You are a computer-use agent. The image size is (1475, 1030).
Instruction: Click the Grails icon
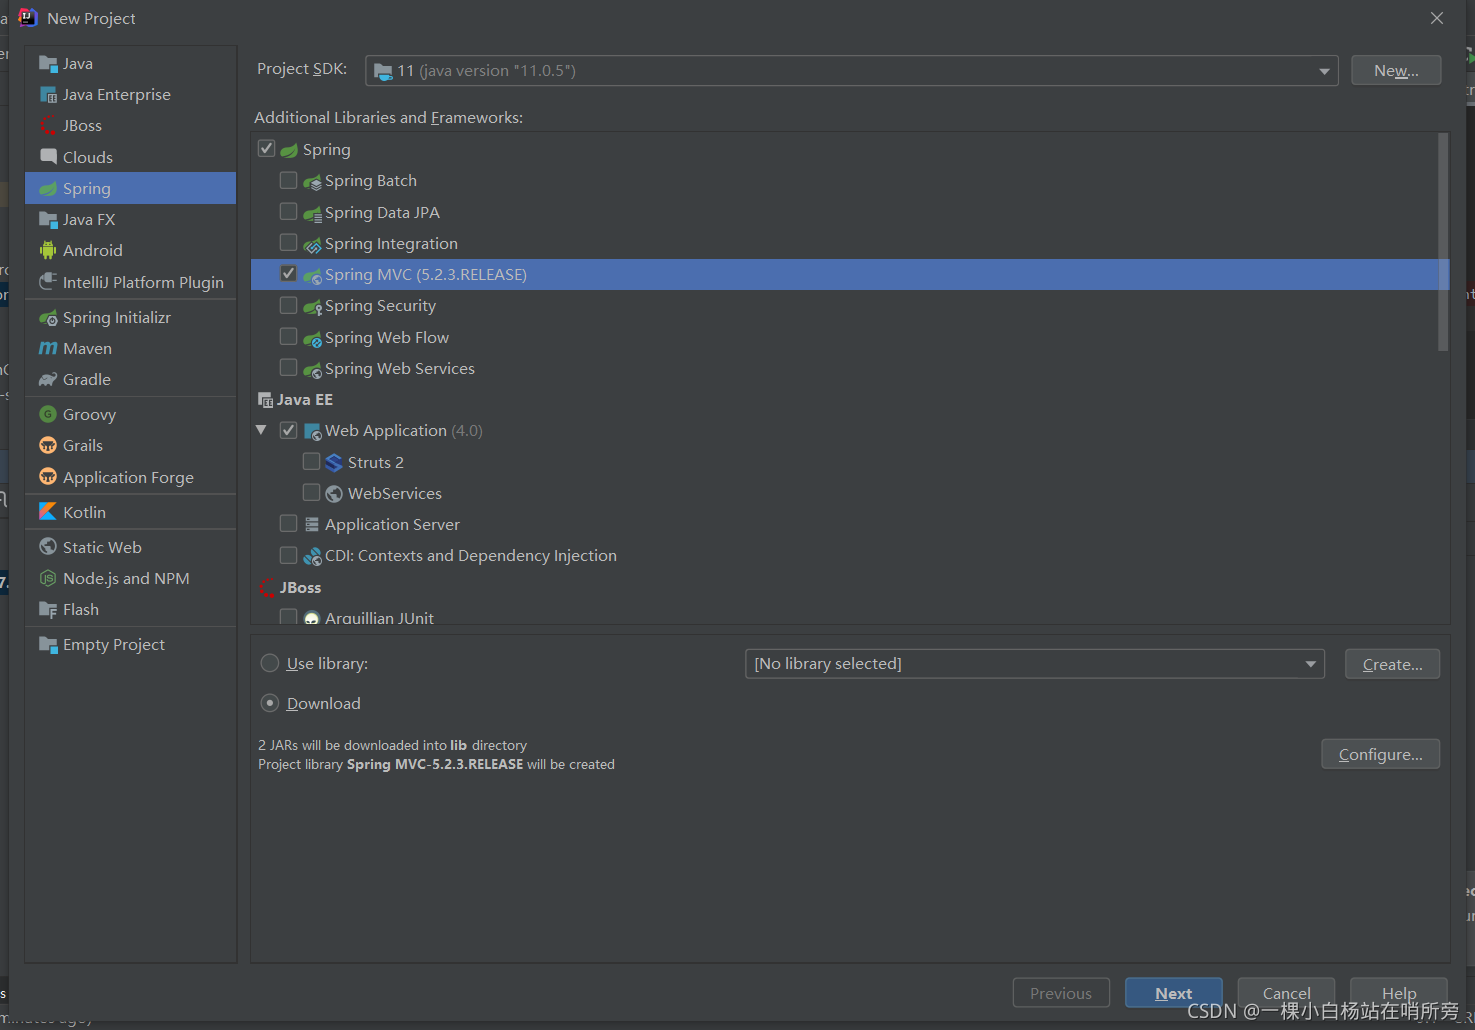(48, 445)
